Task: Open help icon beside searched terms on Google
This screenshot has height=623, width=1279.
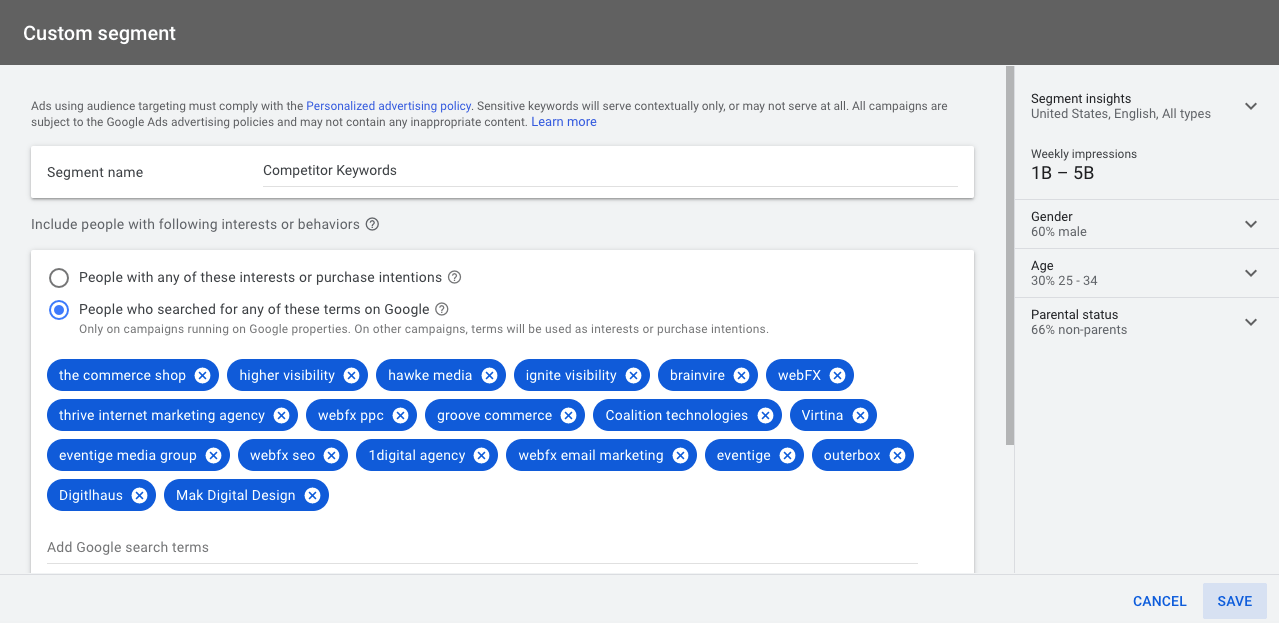Action: (x=441, y=309)
